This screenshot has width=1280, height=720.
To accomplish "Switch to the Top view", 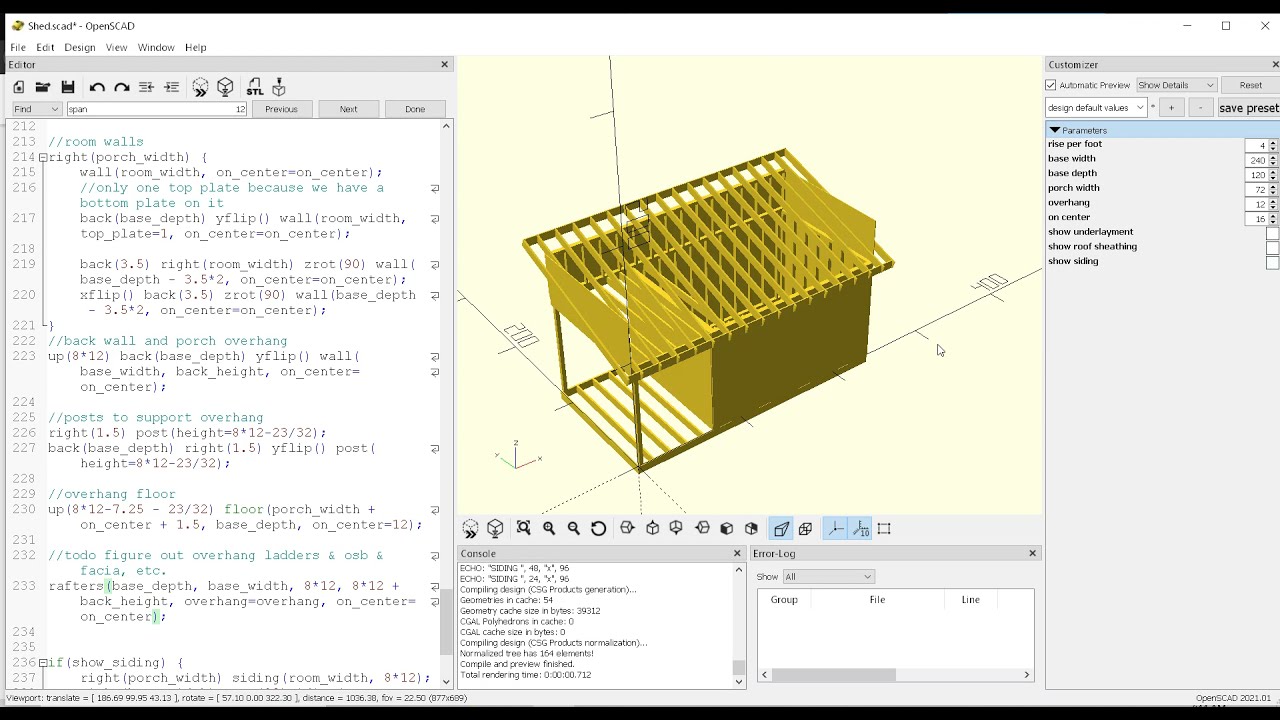I will click(x=652, y=528).
